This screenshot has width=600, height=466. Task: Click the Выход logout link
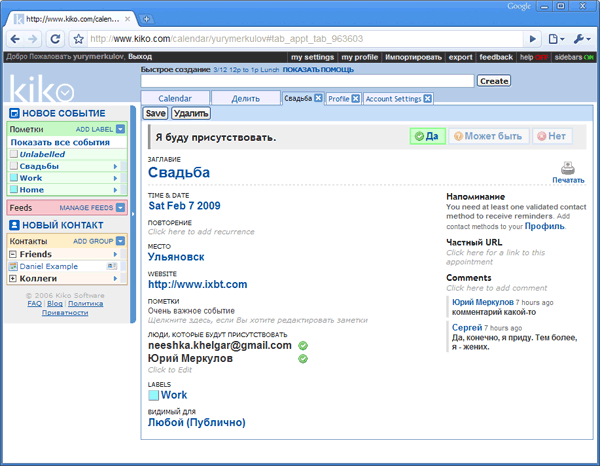point(140,57)
